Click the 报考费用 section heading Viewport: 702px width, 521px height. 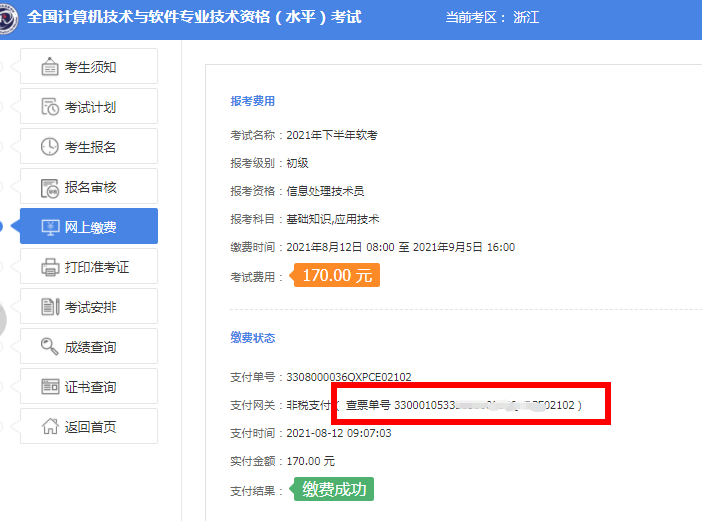click(x=252, y=101)
